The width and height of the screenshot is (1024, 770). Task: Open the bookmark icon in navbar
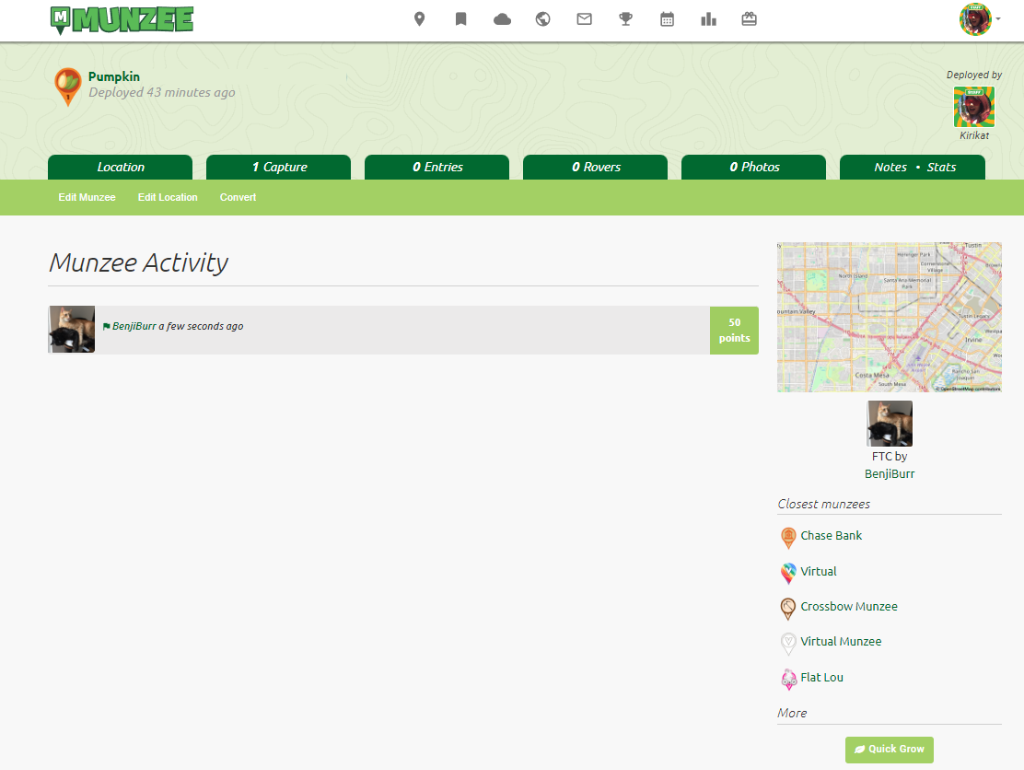click(x=461, y=19)
